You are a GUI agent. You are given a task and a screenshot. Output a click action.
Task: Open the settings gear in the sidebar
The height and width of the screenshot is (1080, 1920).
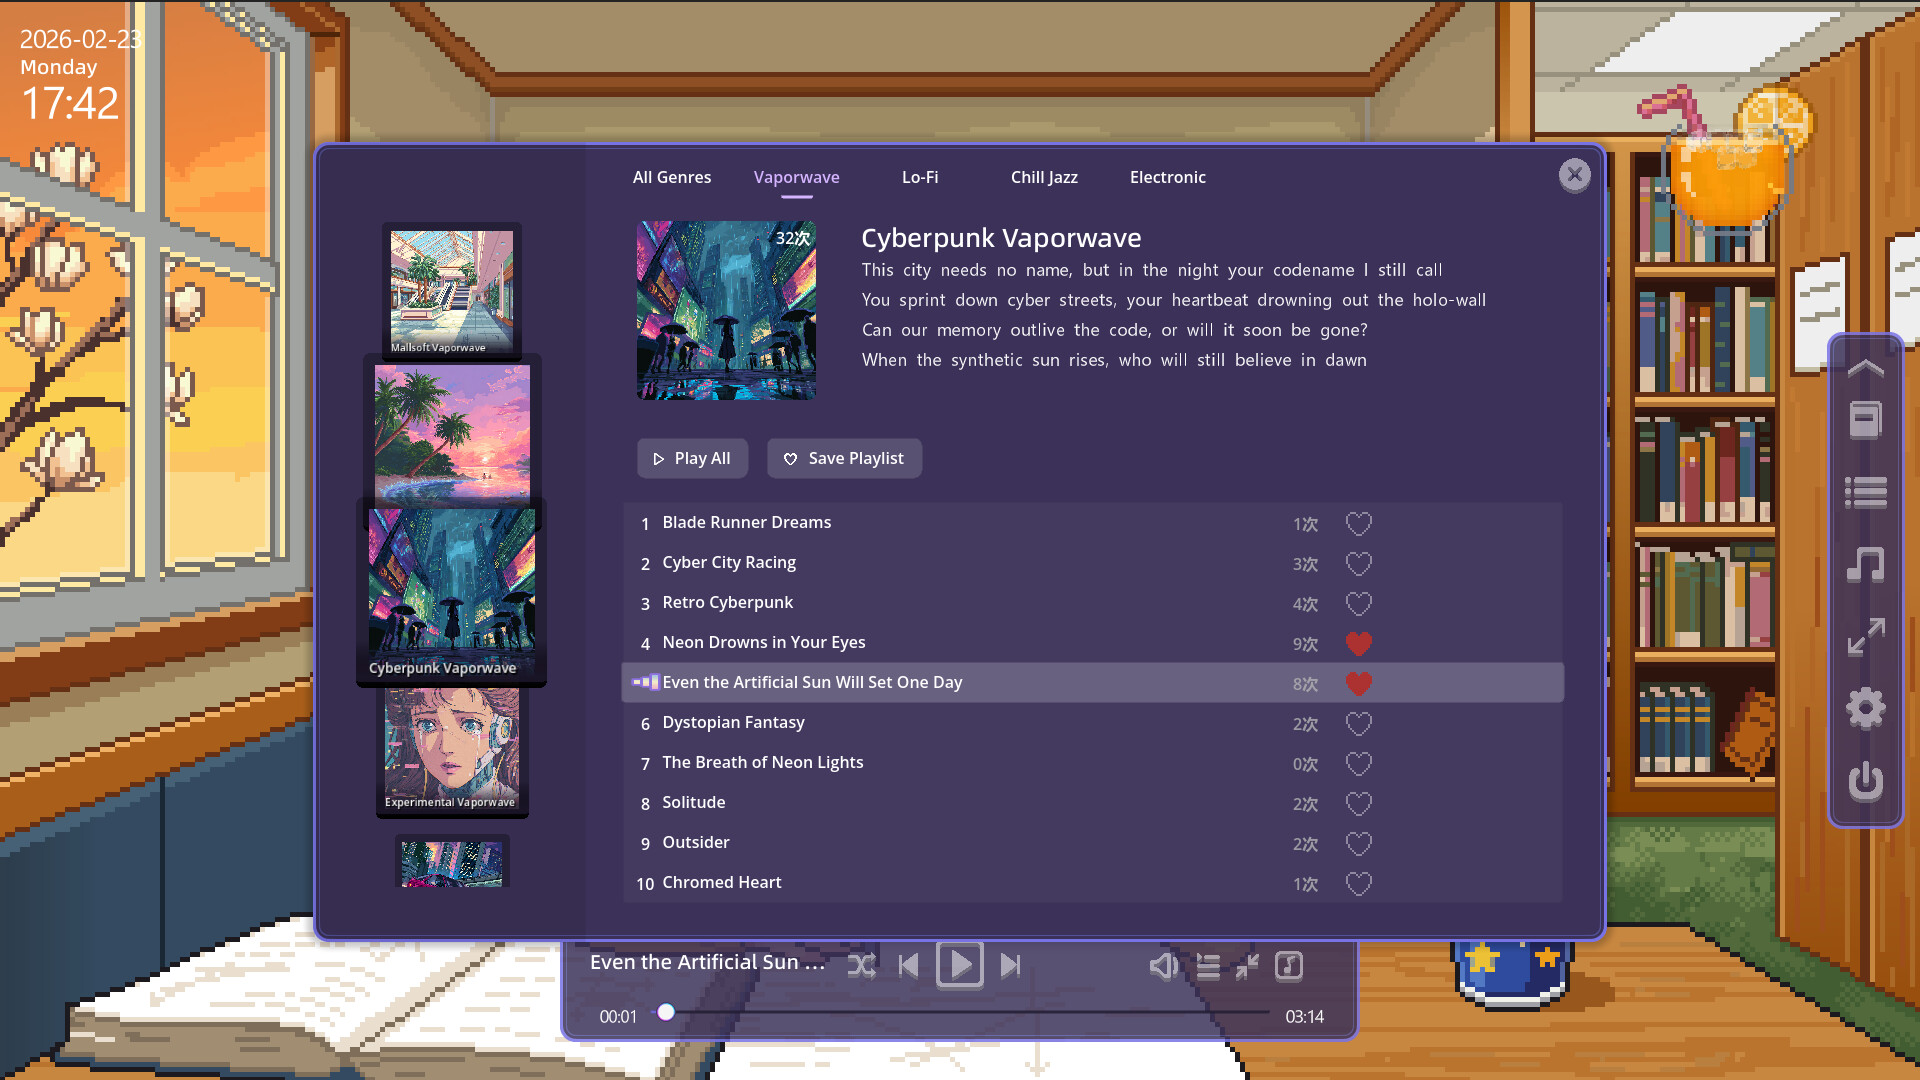click(x=1865, y=709)
